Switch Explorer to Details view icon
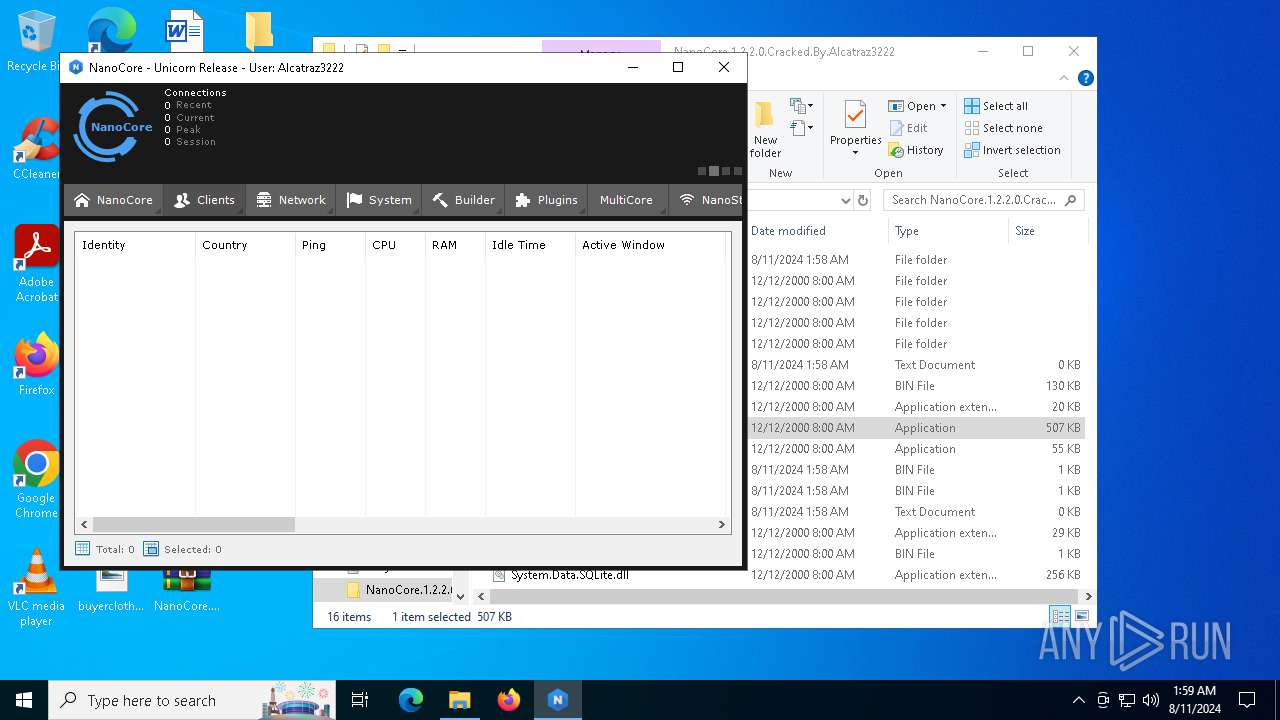1280x720 pixels. tap(1059, 617)
